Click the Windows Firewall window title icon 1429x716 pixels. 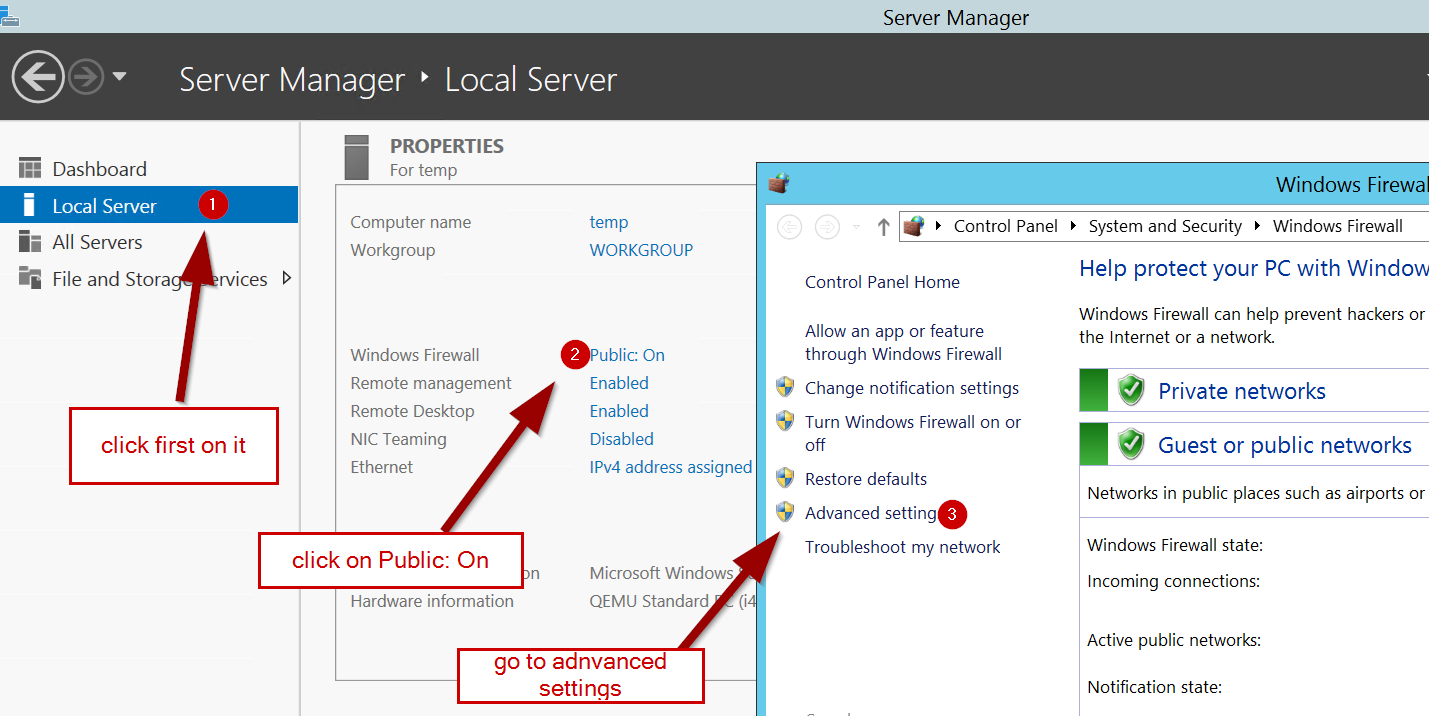coord(779,184)
